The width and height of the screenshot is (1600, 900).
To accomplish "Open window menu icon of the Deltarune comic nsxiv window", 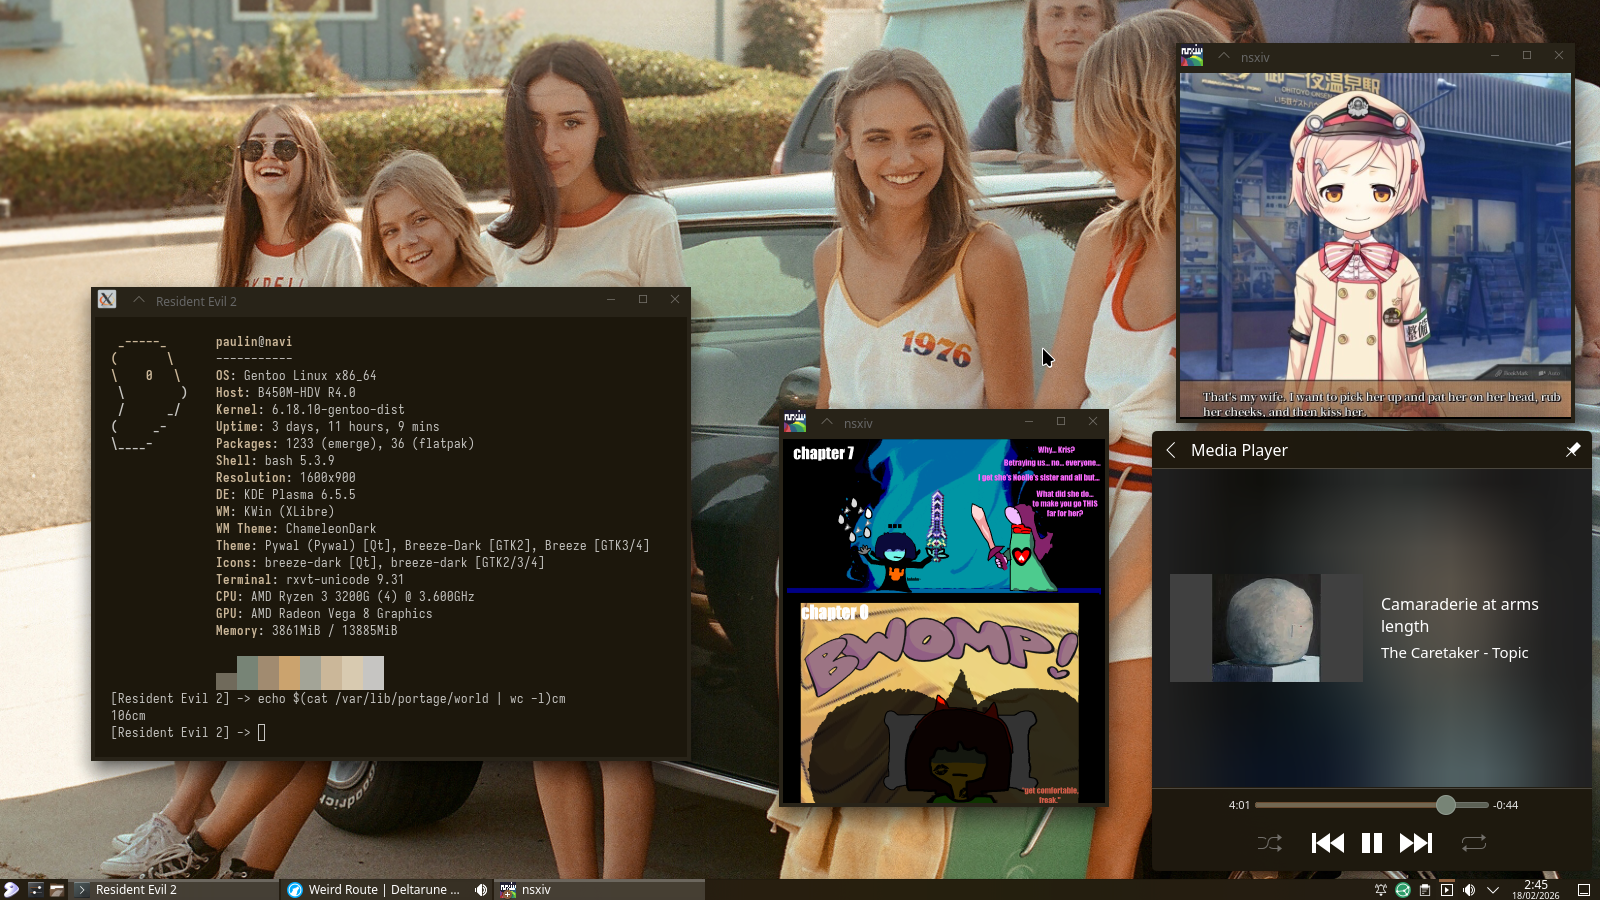I will pos(795,422).
